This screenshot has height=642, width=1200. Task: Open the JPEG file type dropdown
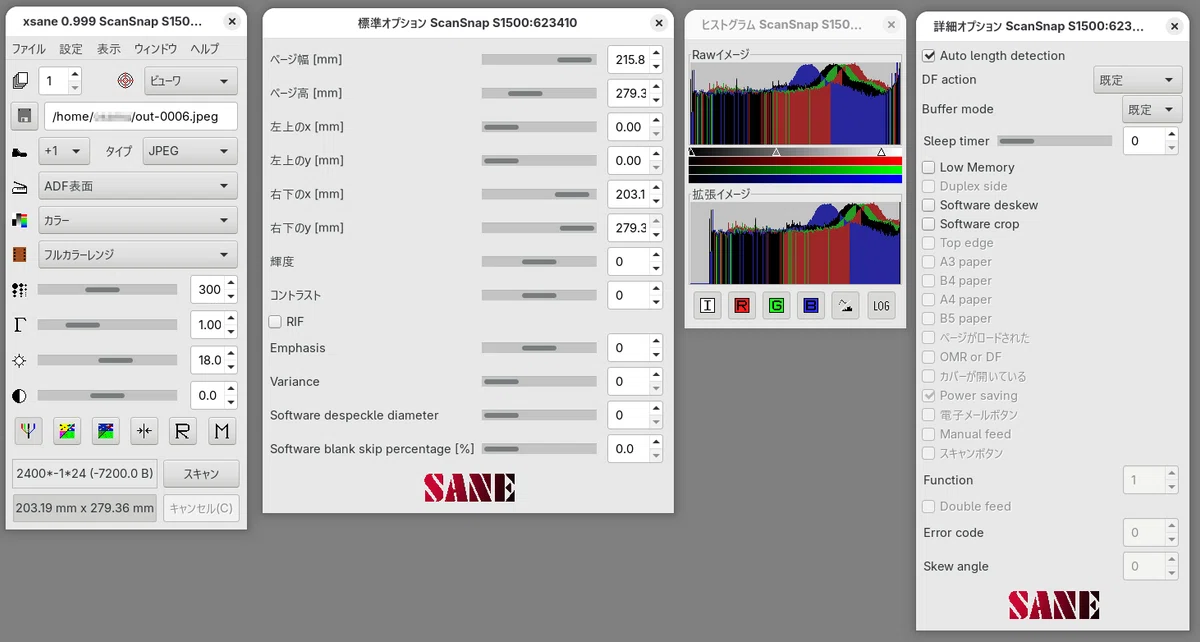(190, 151)
